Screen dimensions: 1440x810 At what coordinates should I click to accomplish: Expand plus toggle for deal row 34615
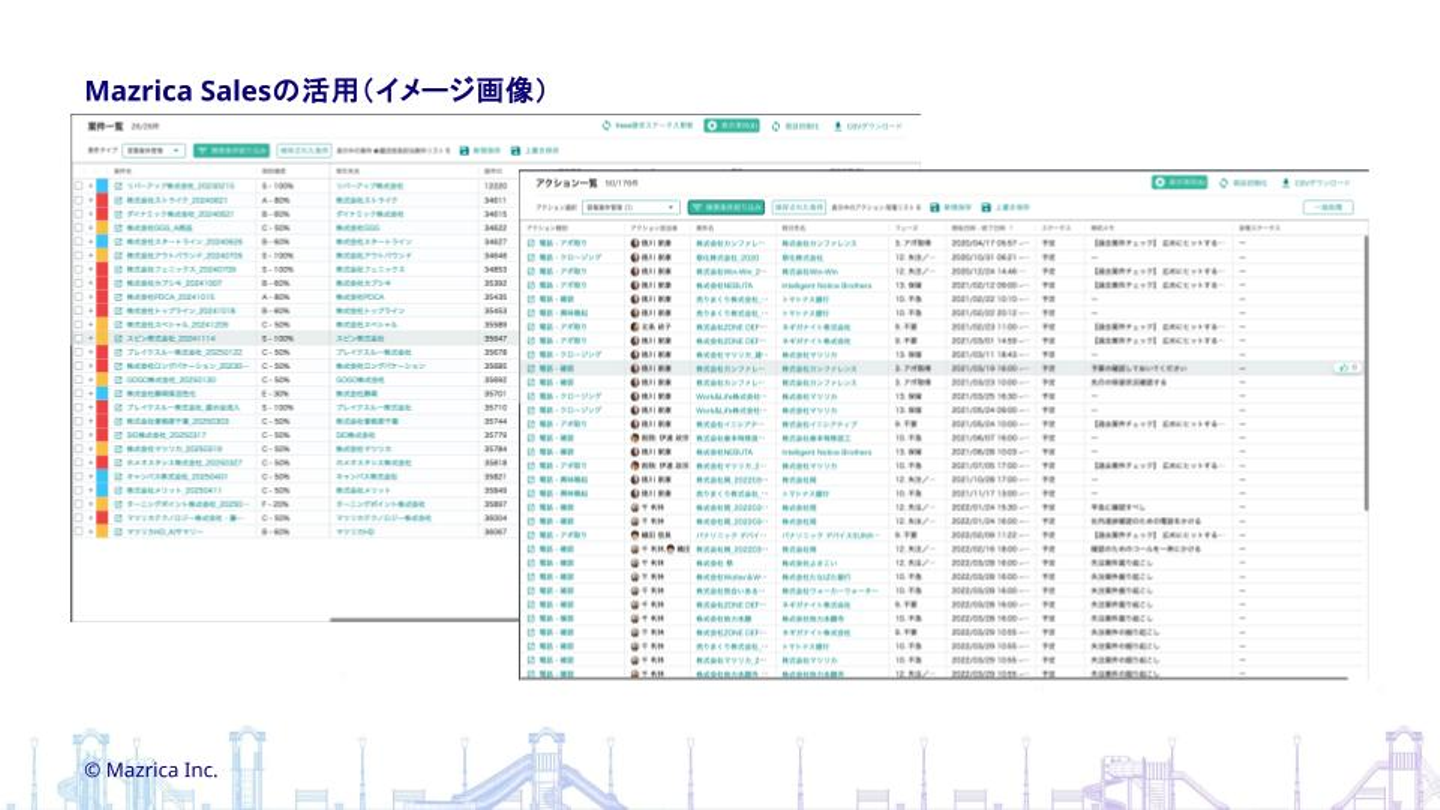pos(90,214)
